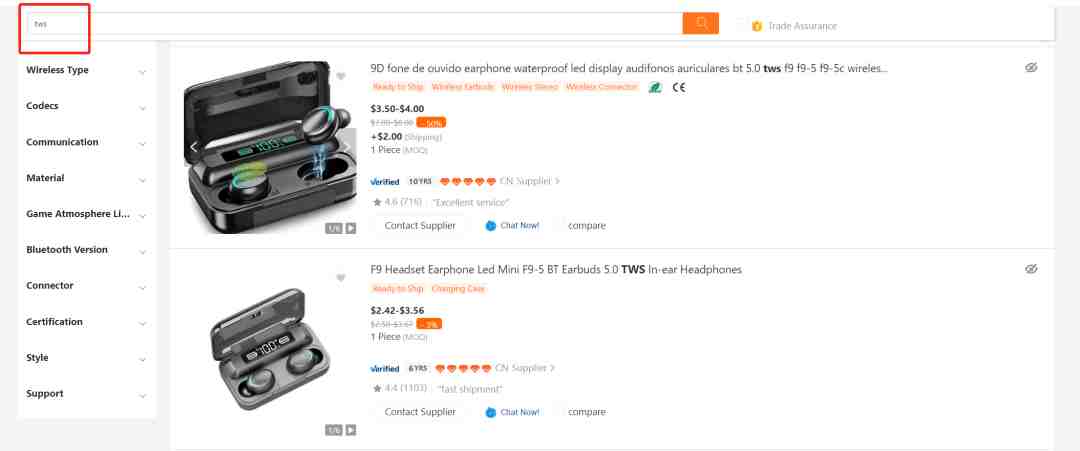This screenshot has height=451, width=1080.
Task: Expand the Certification filter
Action: [x=87, y=322]
